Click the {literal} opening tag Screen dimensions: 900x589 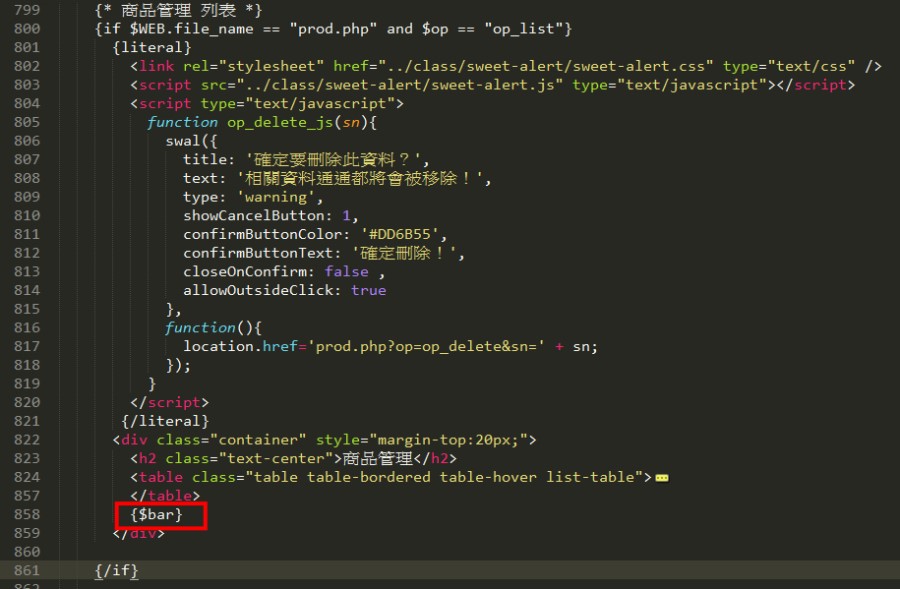pyautogui.click(x=152, y=47)
